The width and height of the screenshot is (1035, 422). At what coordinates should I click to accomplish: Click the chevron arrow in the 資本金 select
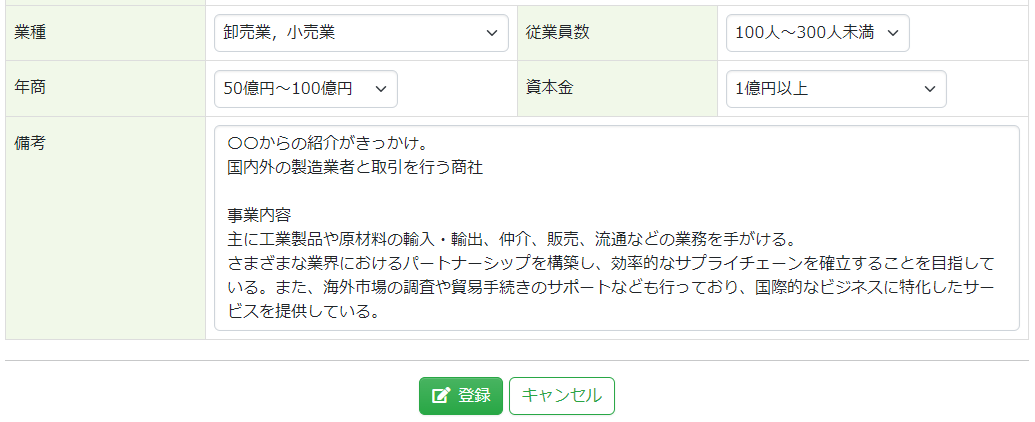928,89
